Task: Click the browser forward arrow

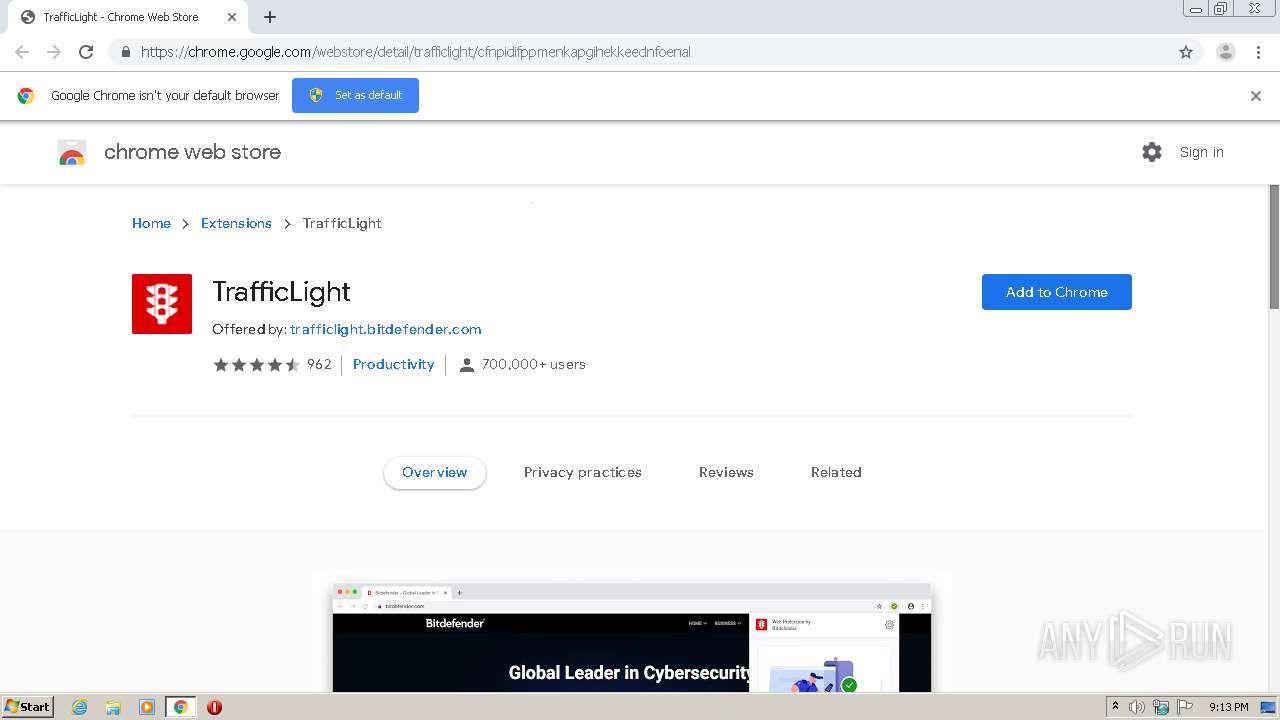Action: pyautogui.click(x=54, y=52)
